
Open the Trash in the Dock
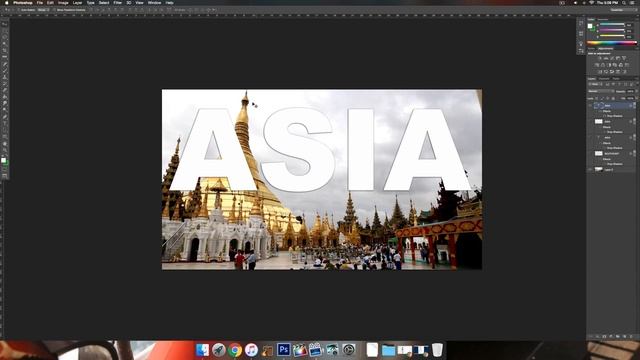click(437, 350)
